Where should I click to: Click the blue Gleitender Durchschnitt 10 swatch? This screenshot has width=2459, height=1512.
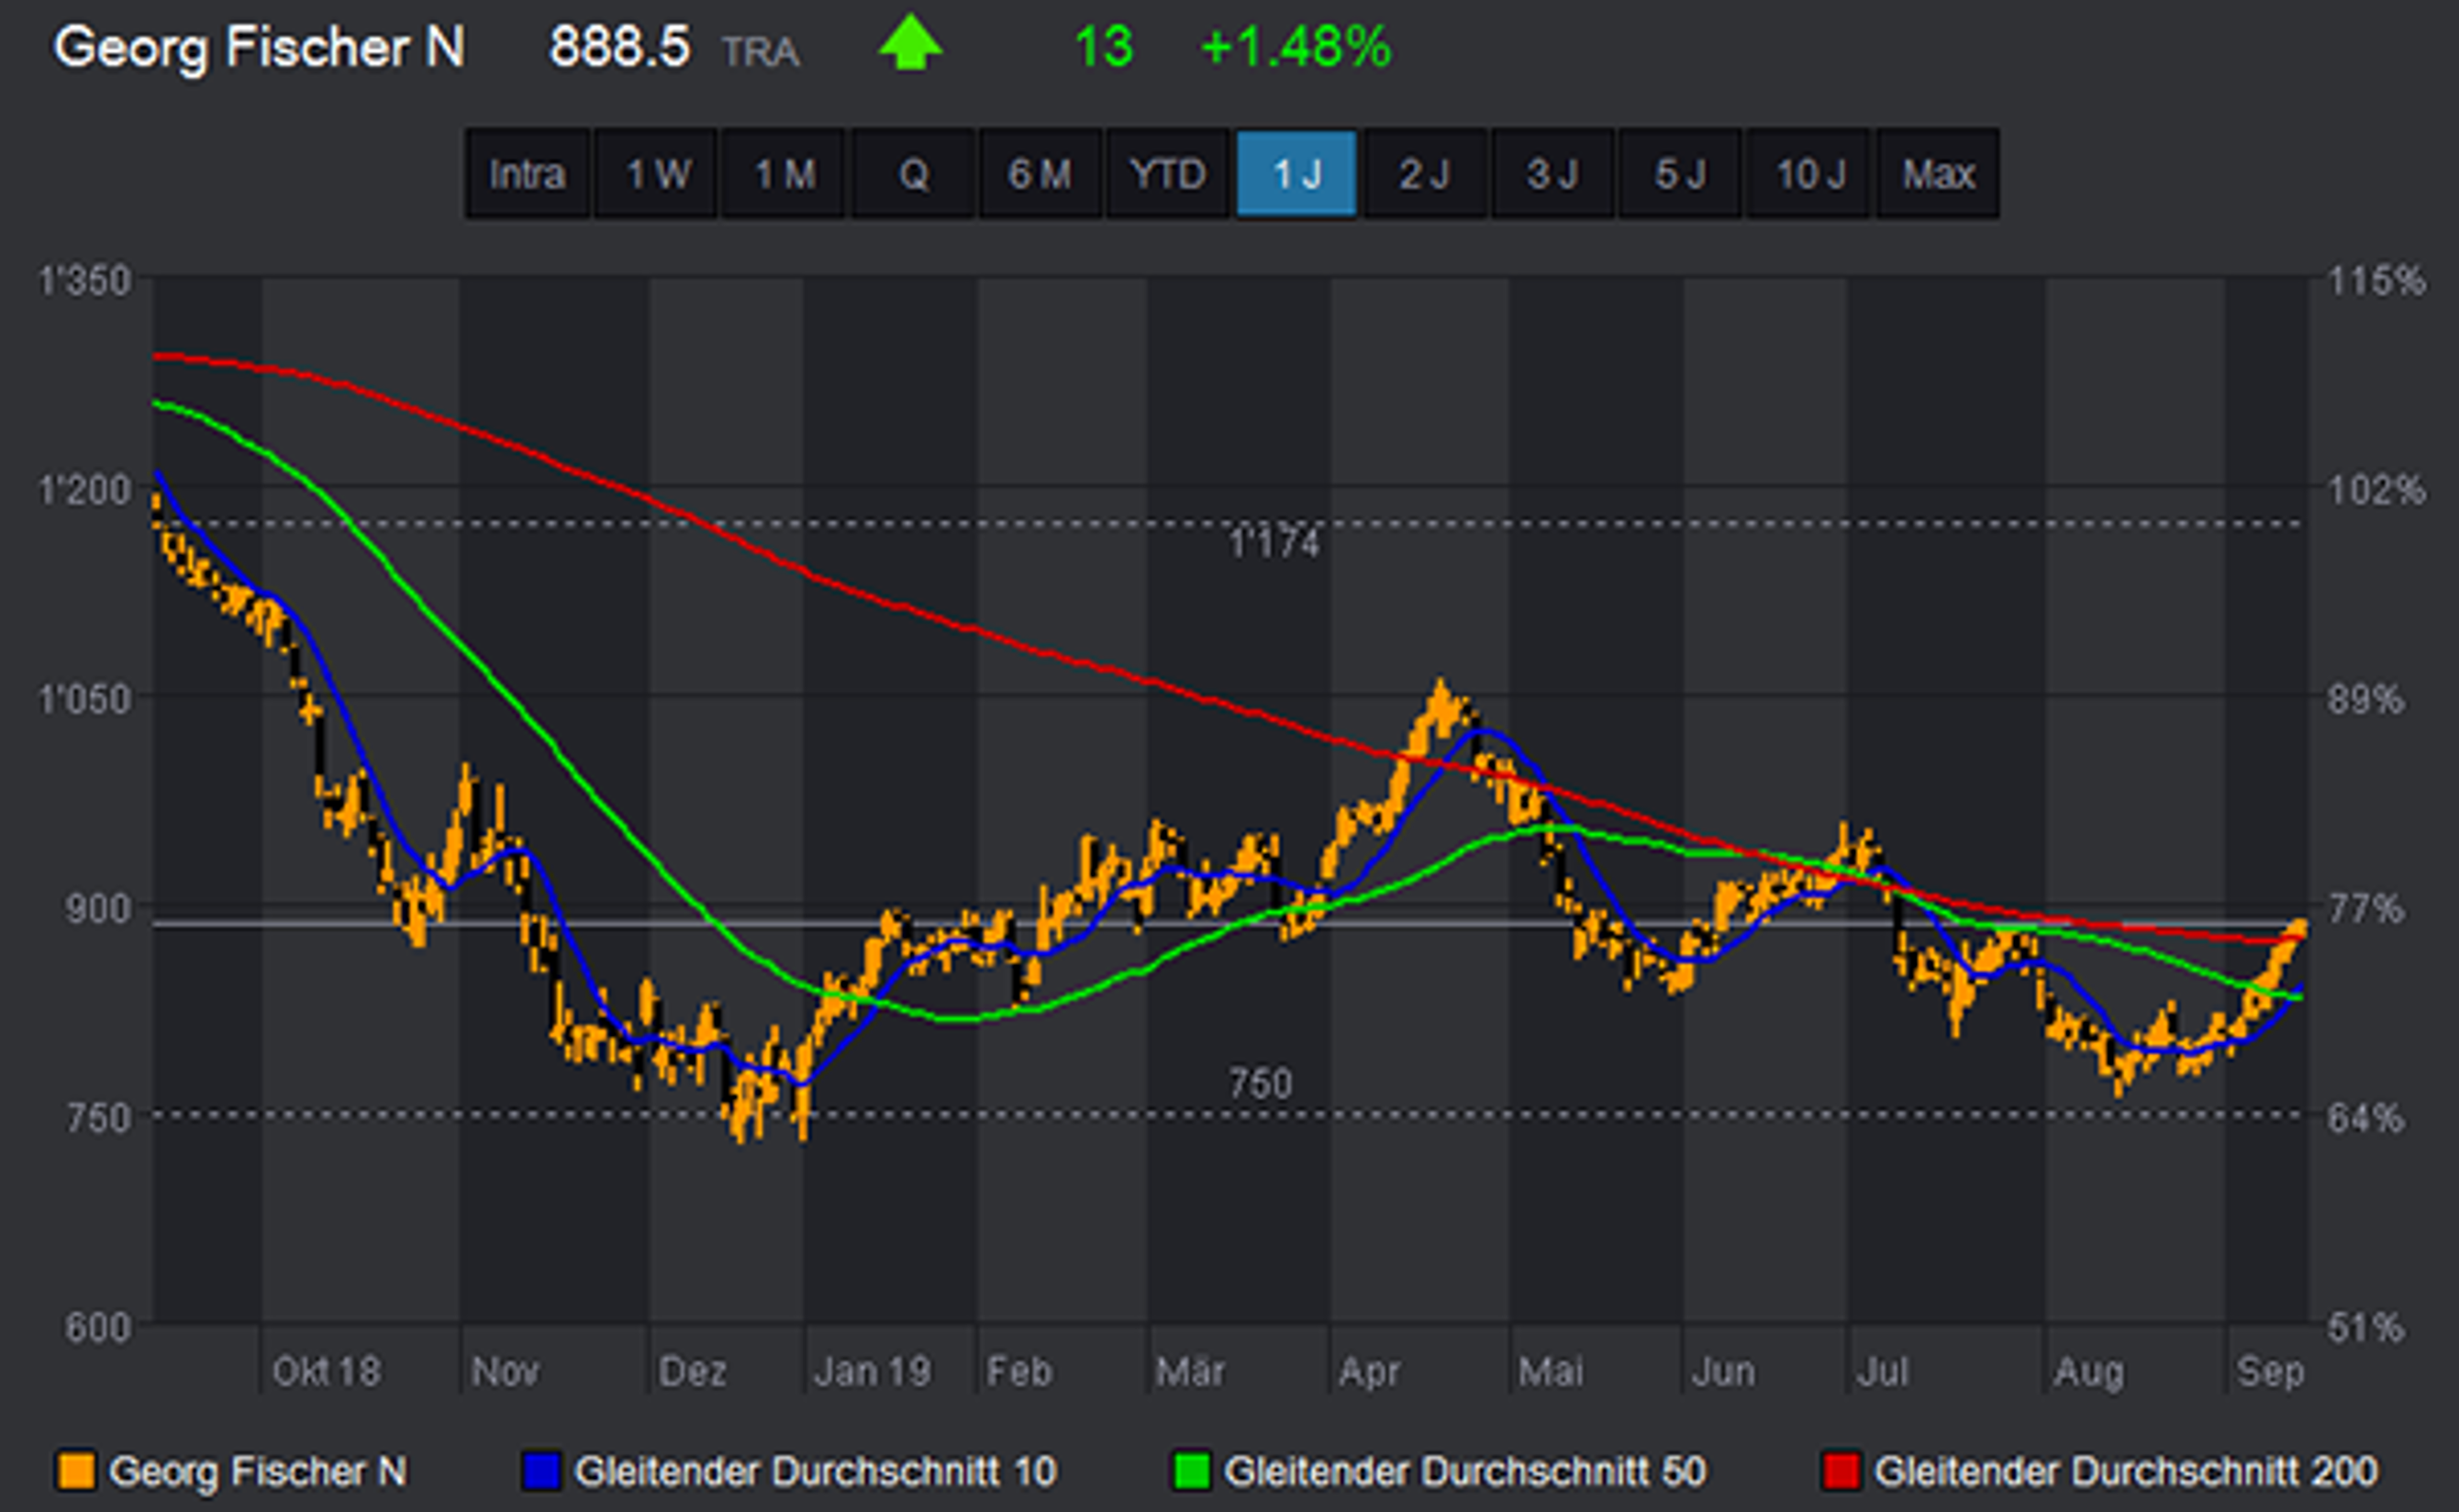(x=541, y=1471)
